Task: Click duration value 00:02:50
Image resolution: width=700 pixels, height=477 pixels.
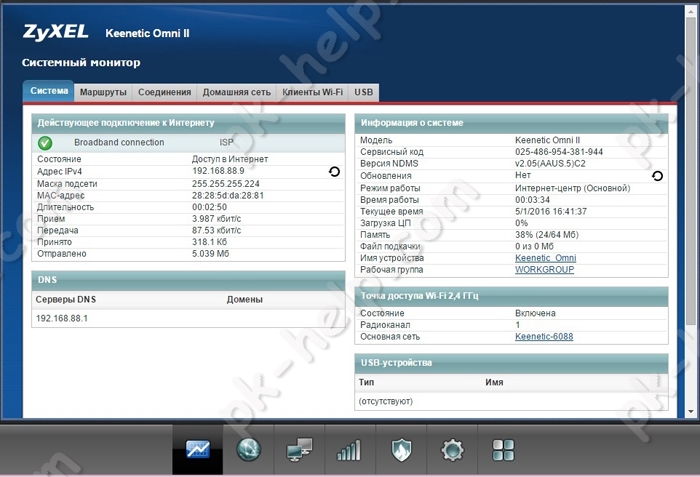Action: (x=209, y=207)
